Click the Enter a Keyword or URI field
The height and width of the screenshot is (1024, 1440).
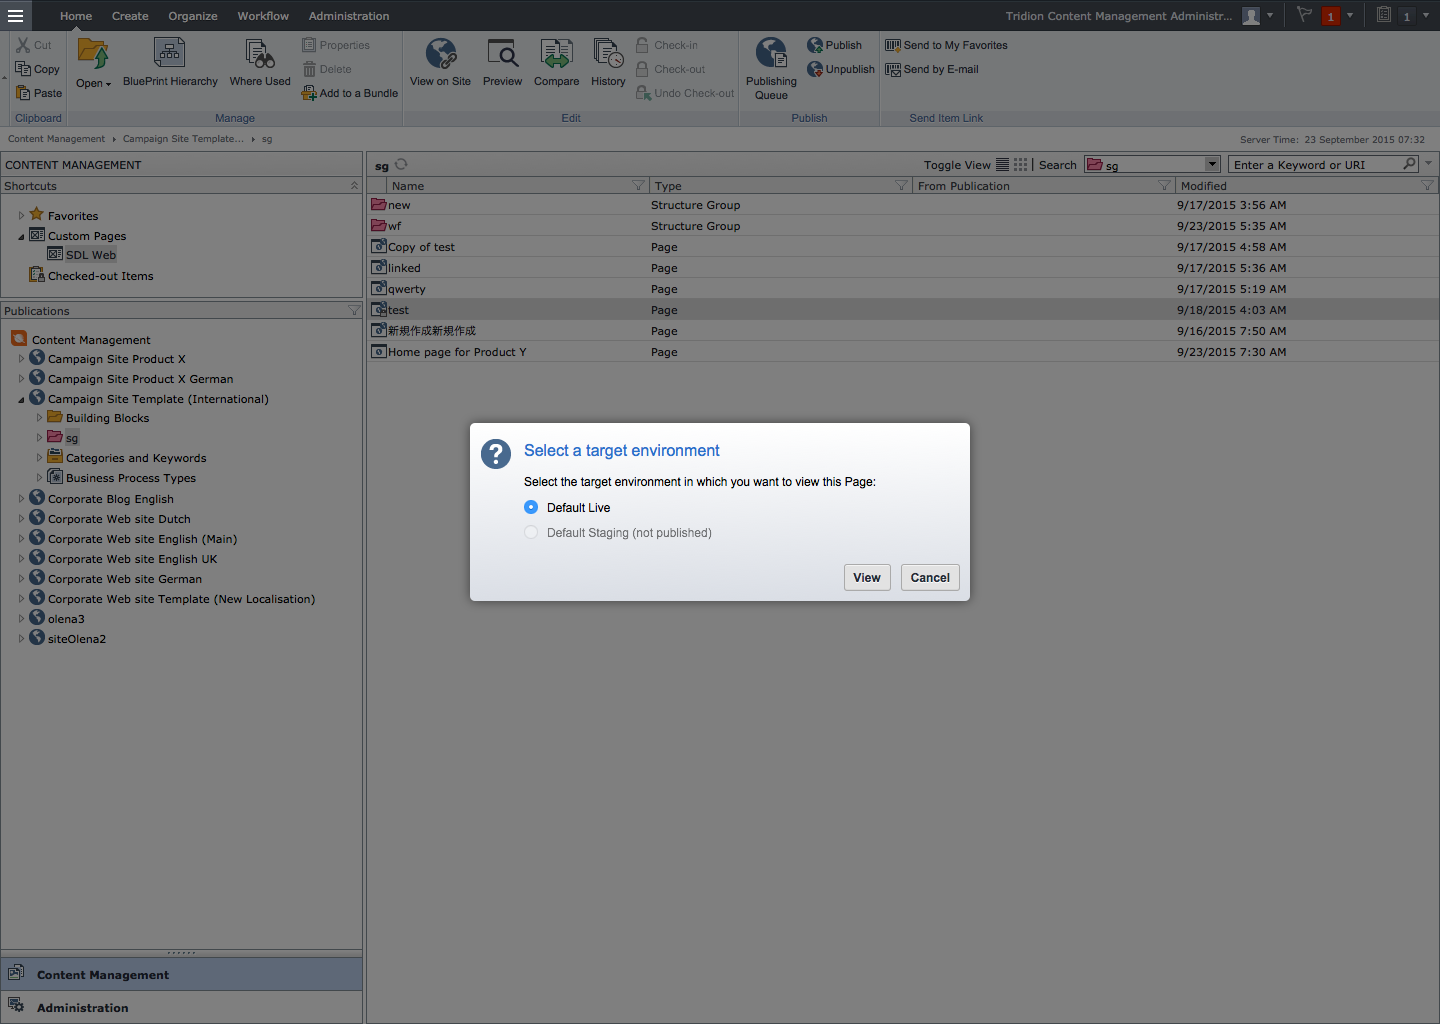point(1314,165)
